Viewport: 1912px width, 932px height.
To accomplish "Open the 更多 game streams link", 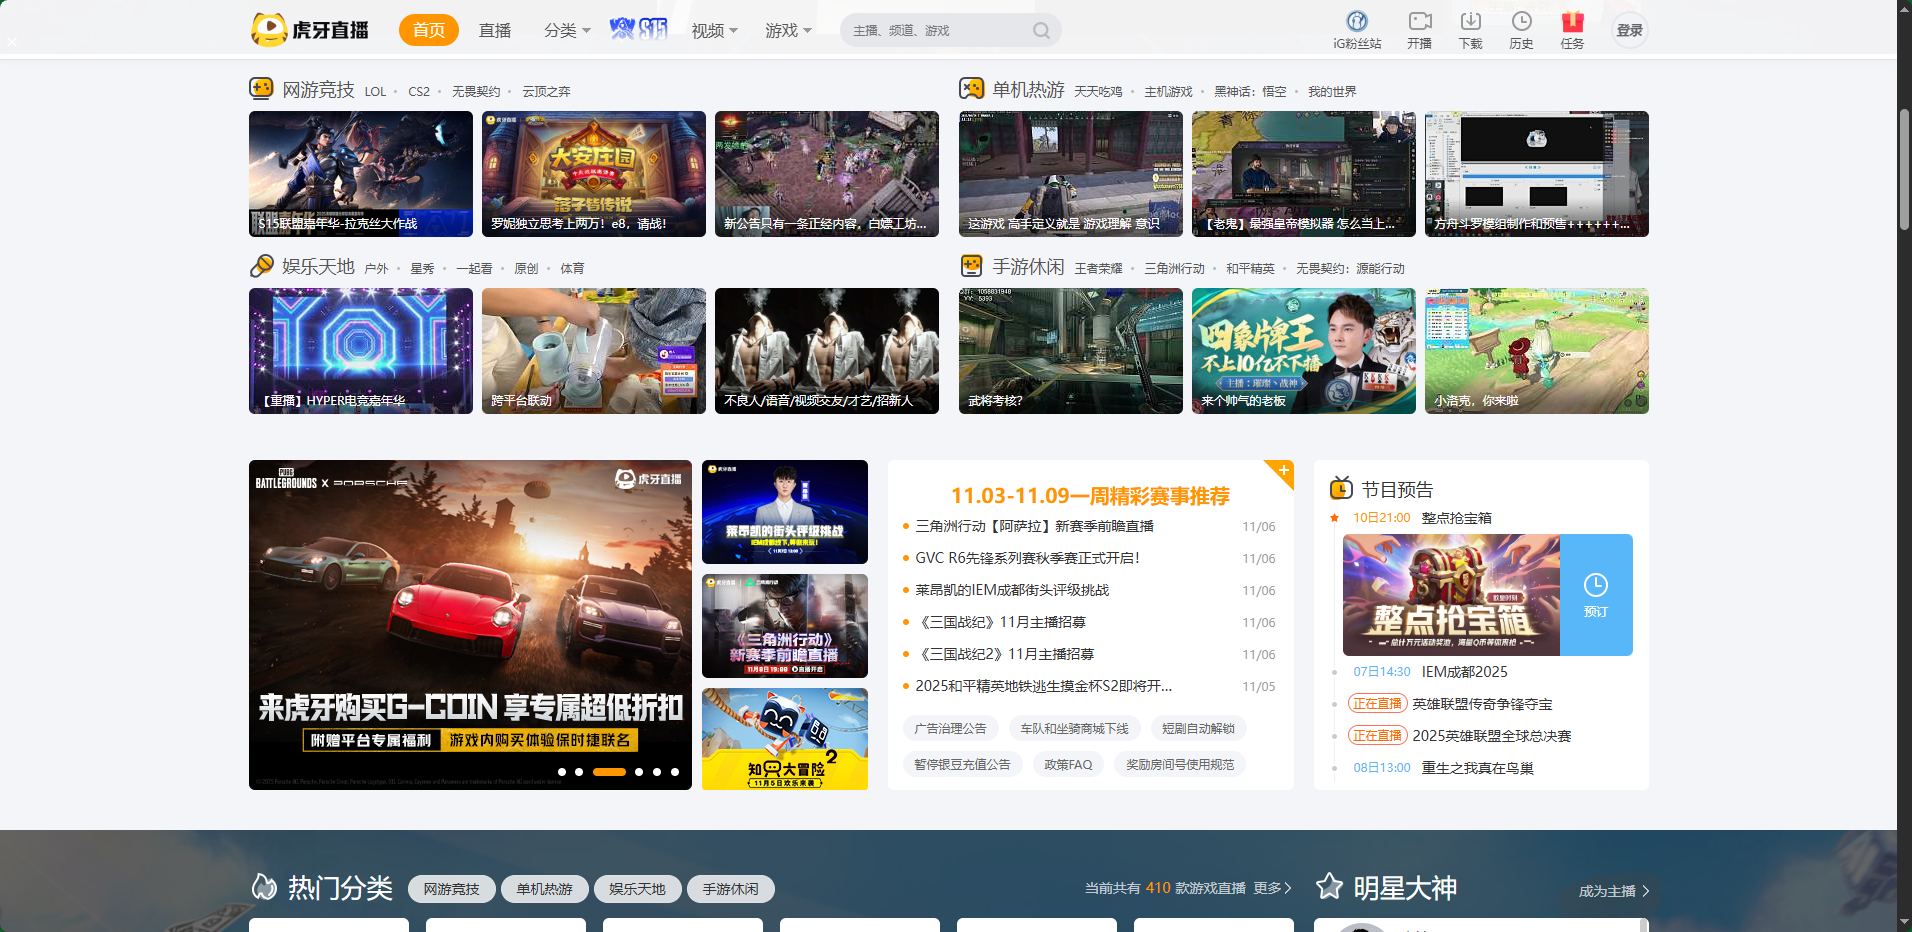I will pyautogui.click(x=1272, y=888).
